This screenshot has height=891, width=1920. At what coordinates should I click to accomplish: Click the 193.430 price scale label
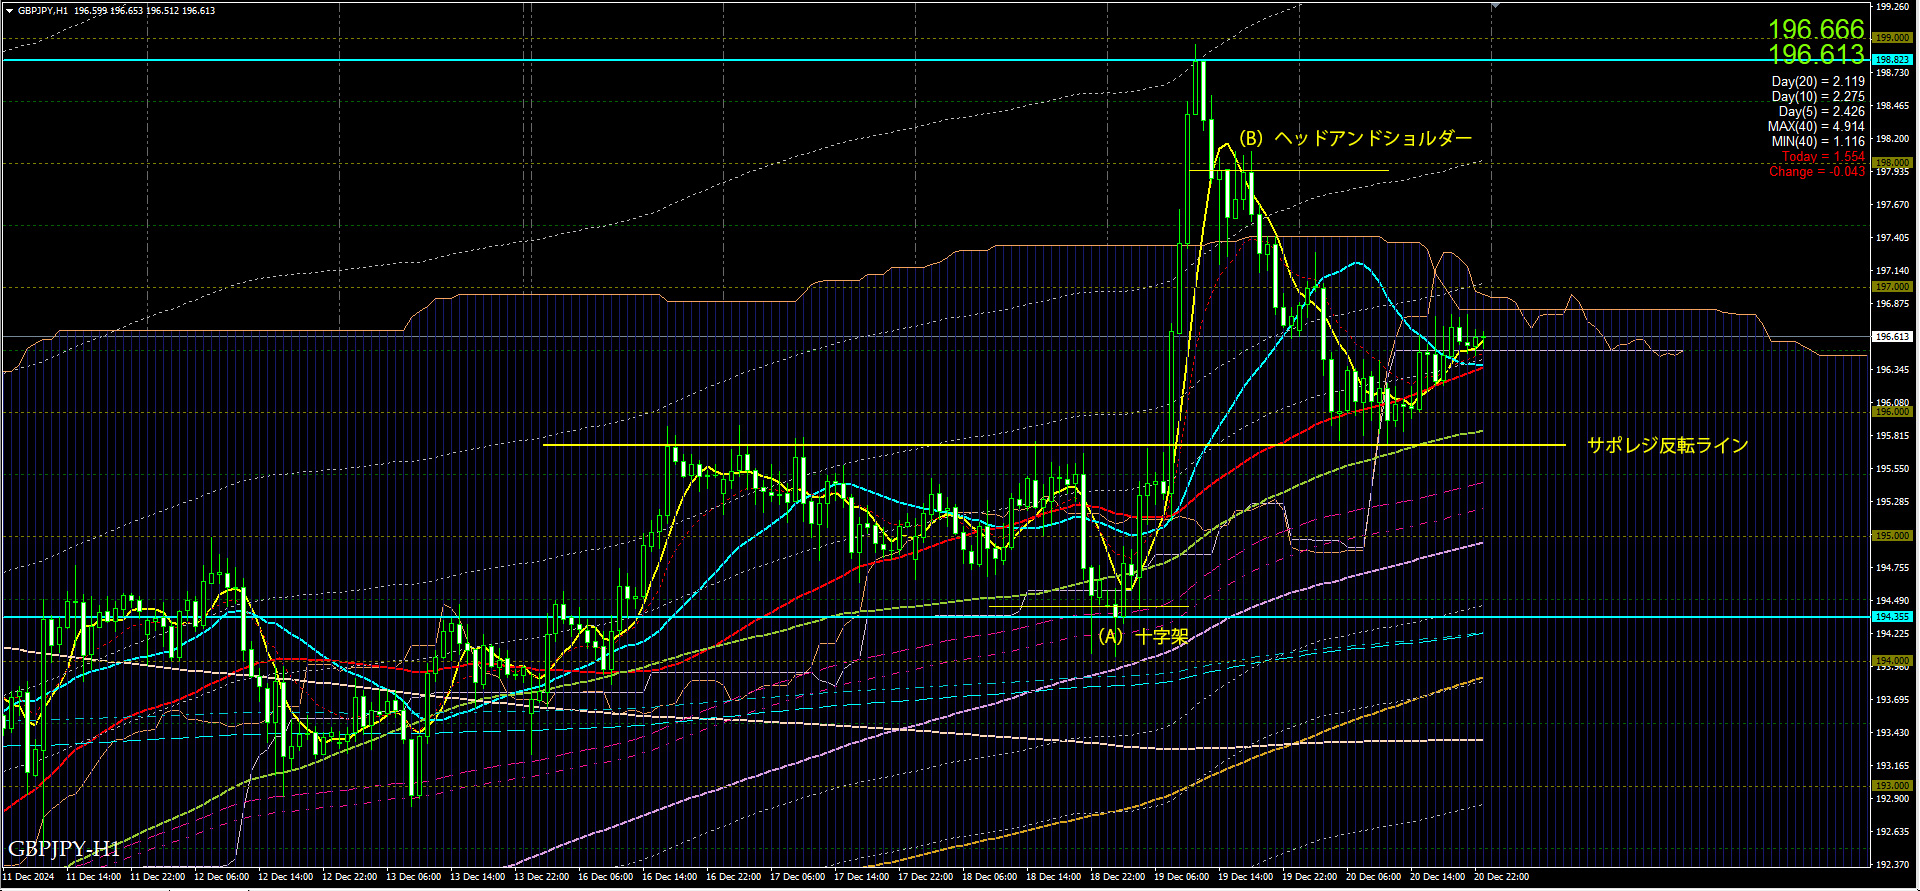[1892, 732]
